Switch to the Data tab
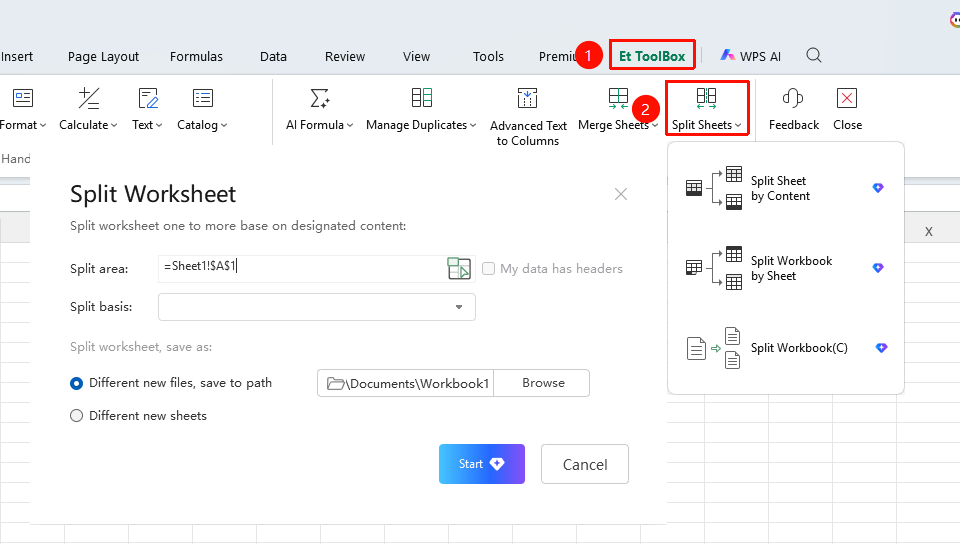960x544 pixels. (273, 56)
